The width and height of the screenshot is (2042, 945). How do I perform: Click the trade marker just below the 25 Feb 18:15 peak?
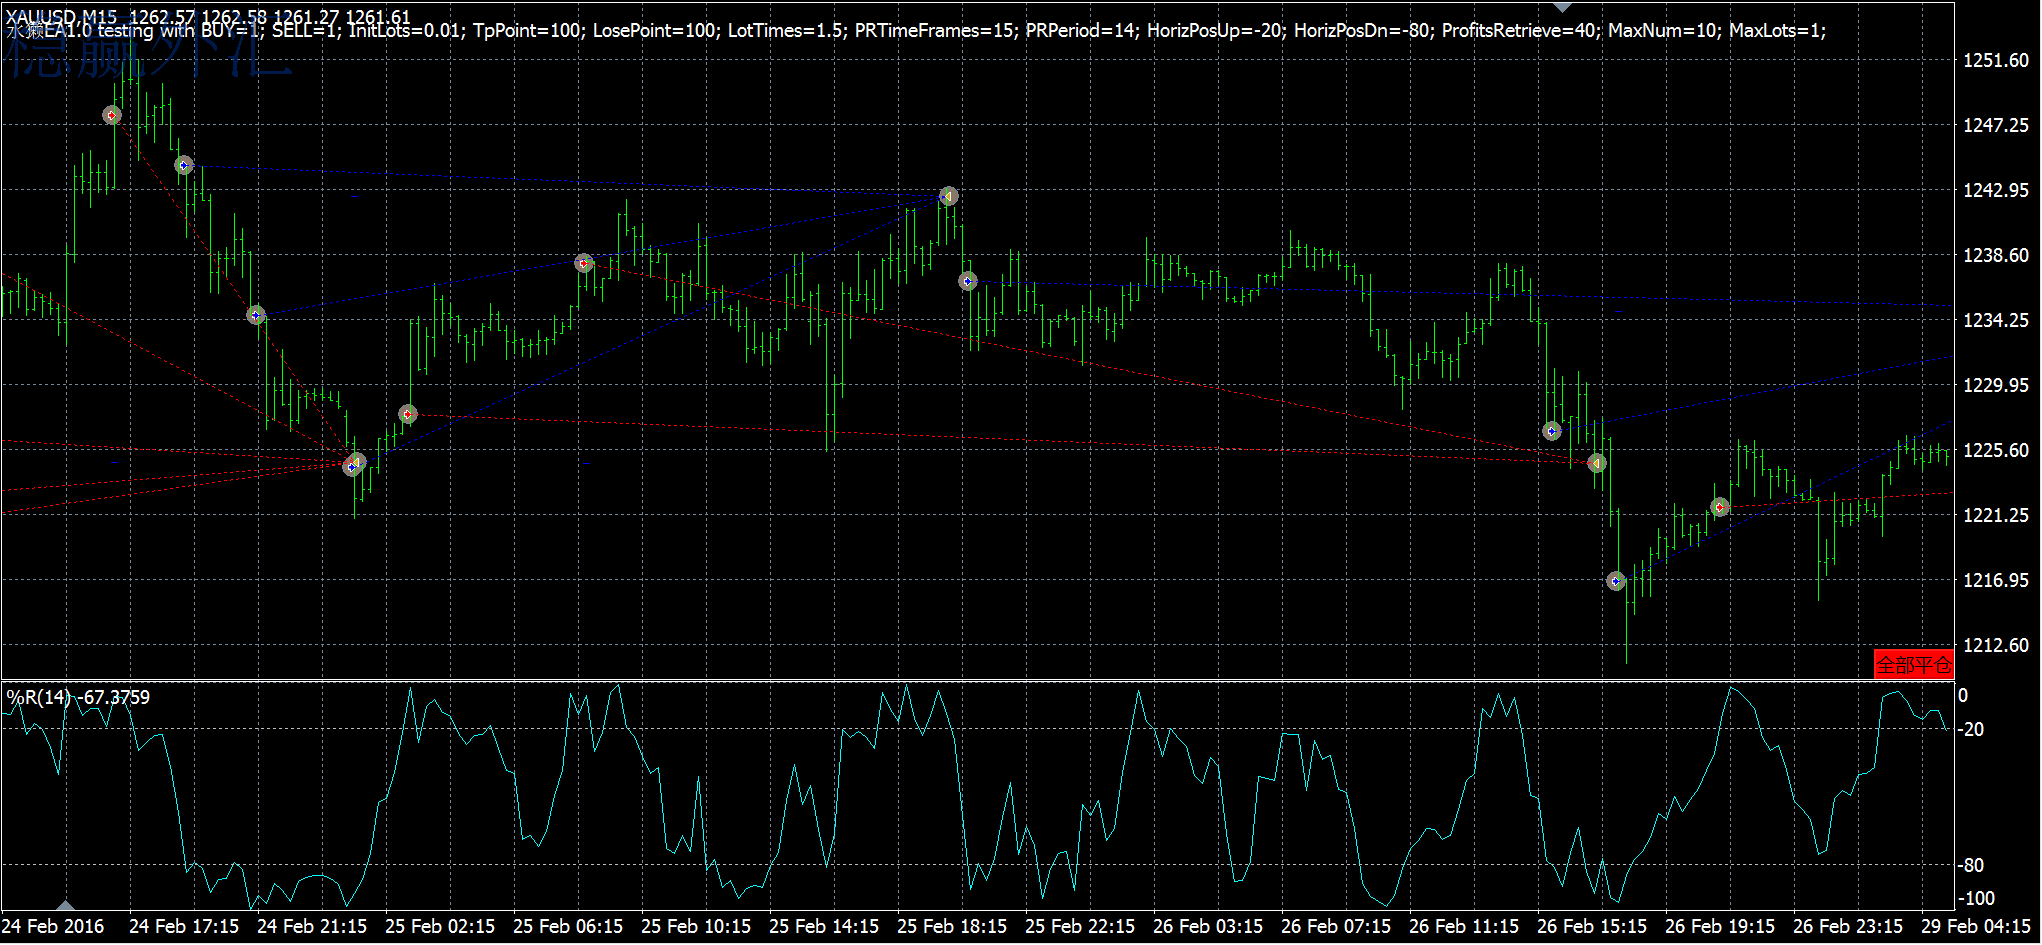click(x=967, y=281)
